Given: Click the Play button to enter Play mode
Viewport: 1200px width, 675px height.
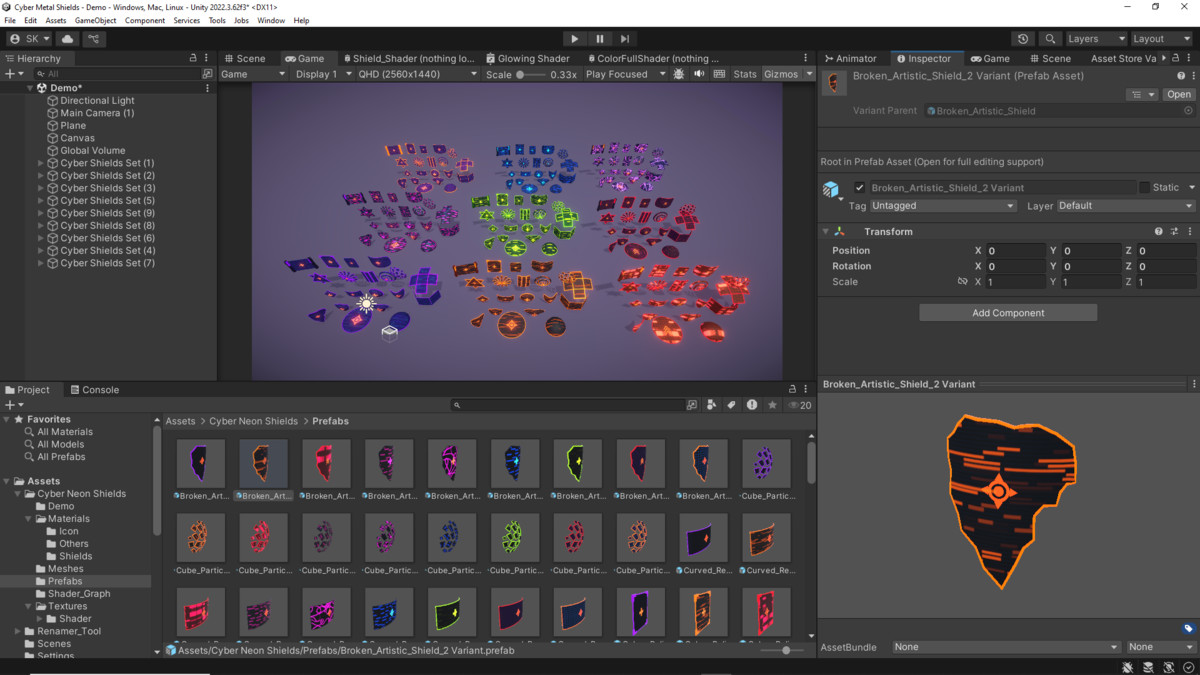Looking at the screenshot, I should tap(574, 38).
